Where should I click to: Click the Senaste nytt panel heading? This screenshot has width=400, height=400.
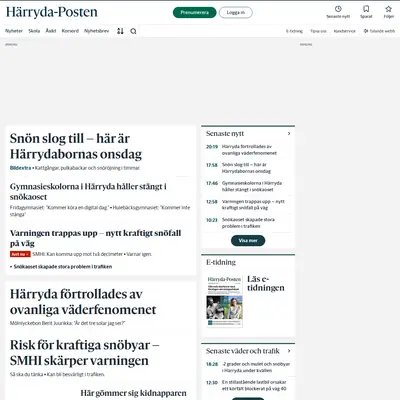click(x=225, y=133)
